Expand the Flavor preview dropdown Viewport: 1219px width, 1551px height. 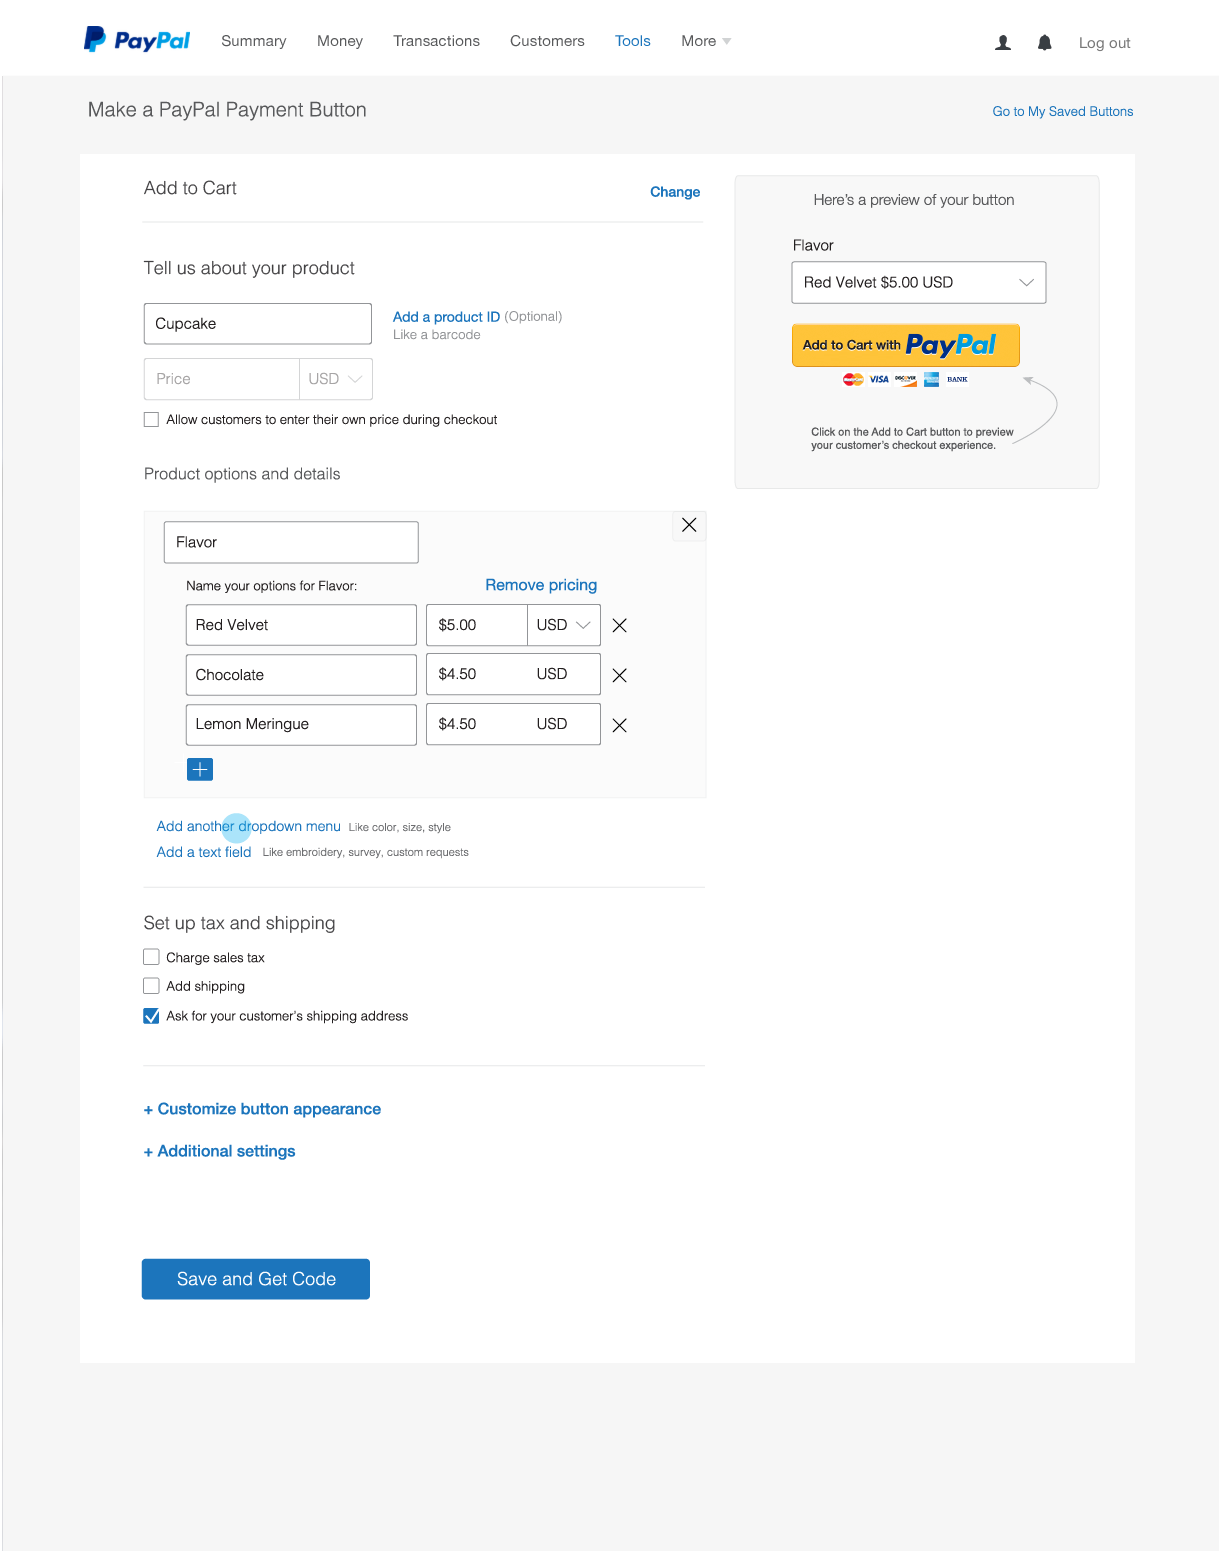(x=918, y=283)
